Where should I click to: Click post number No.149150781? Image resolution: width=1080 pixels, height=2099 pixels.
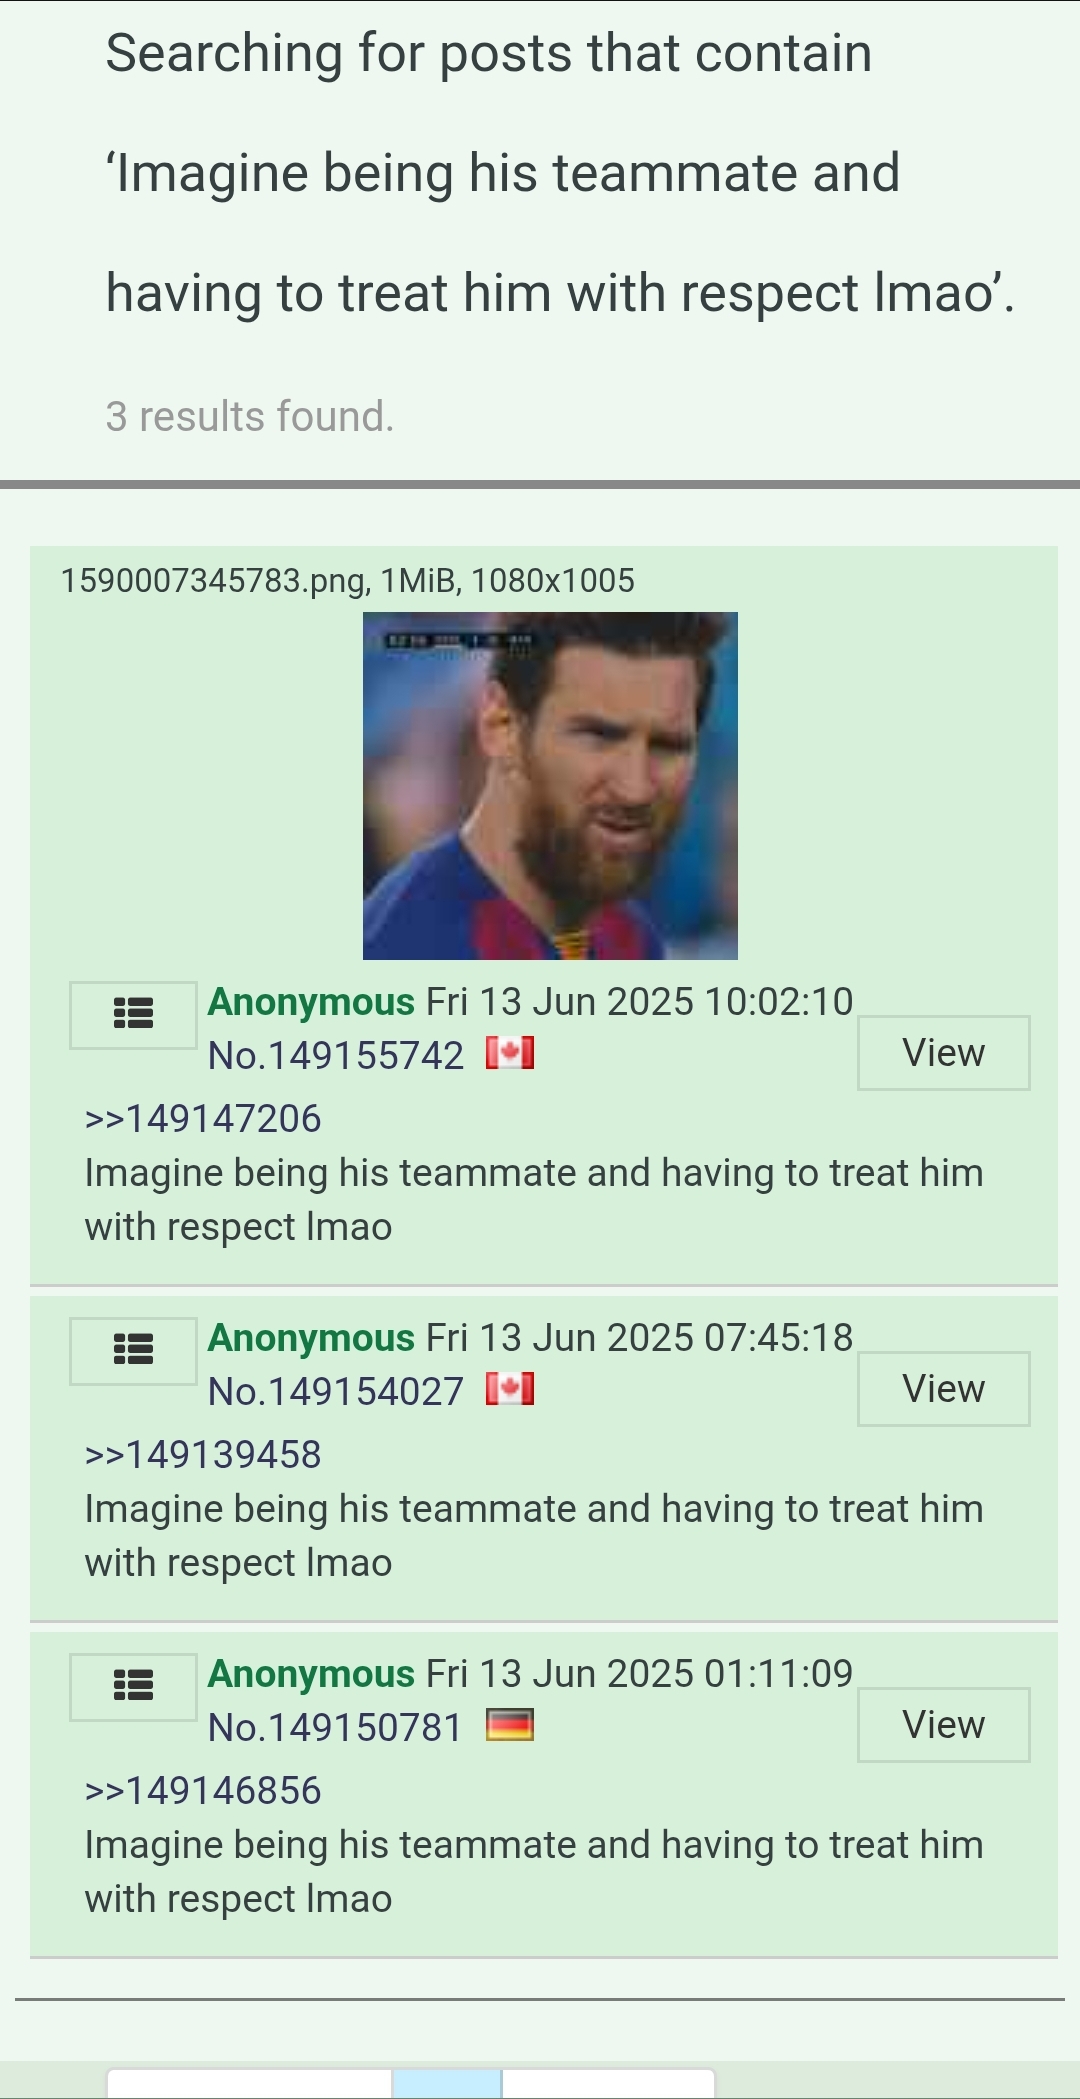click(x=336, y=1727)
